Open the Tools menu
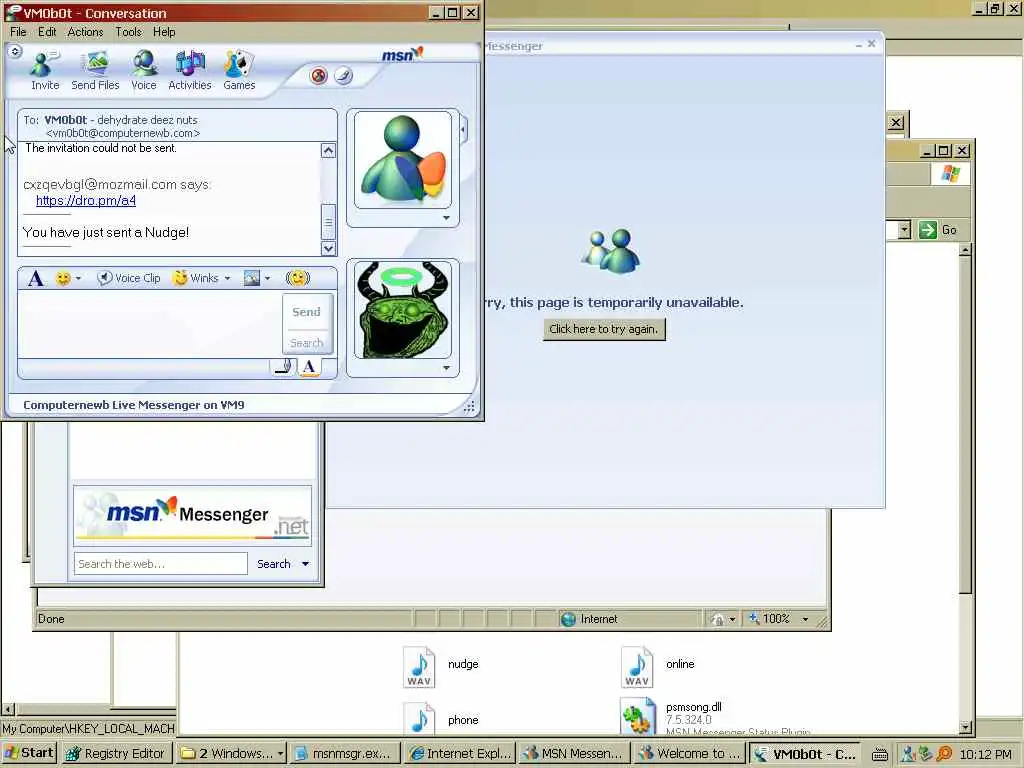 click(x=129, y=32)
